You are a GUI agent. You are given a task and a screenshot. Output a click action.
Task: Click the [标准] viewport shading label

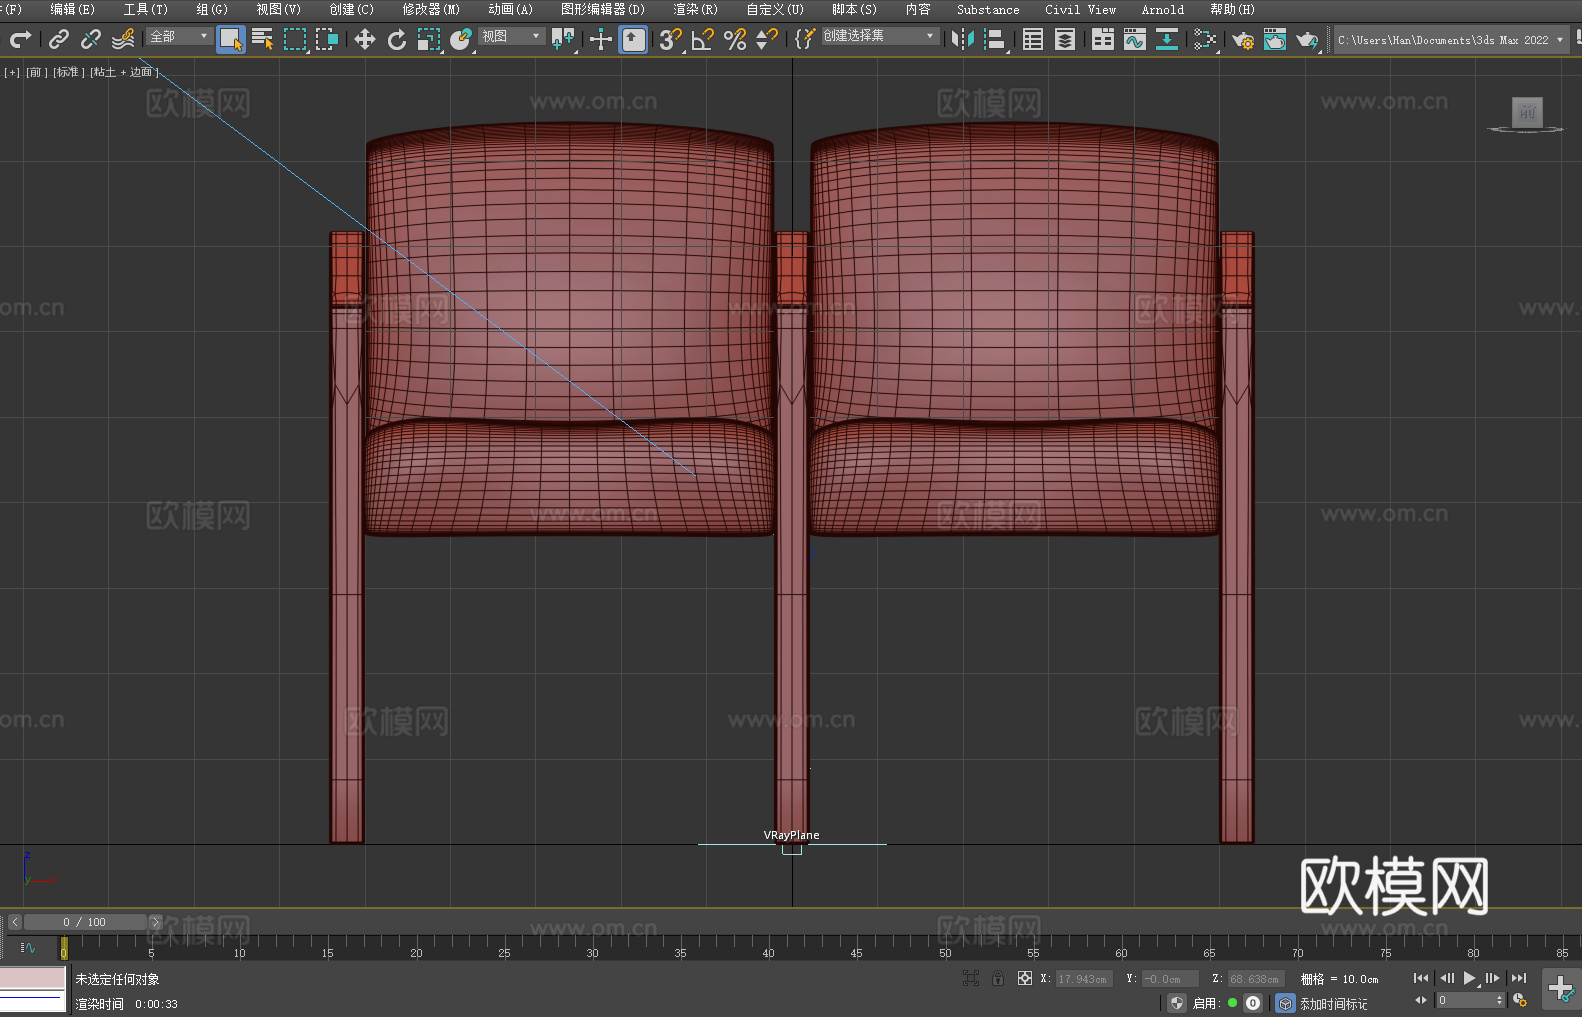(68, 72)
